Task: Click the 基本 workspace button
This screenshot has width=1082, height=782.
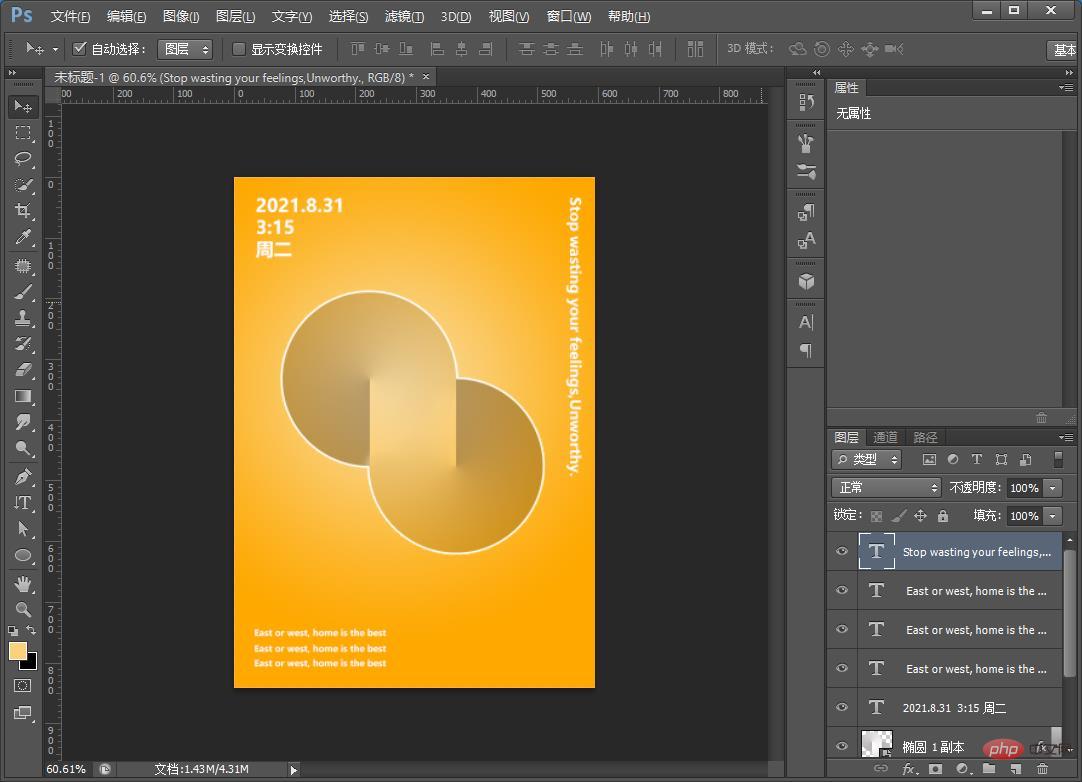Action: pos(1064,50)
